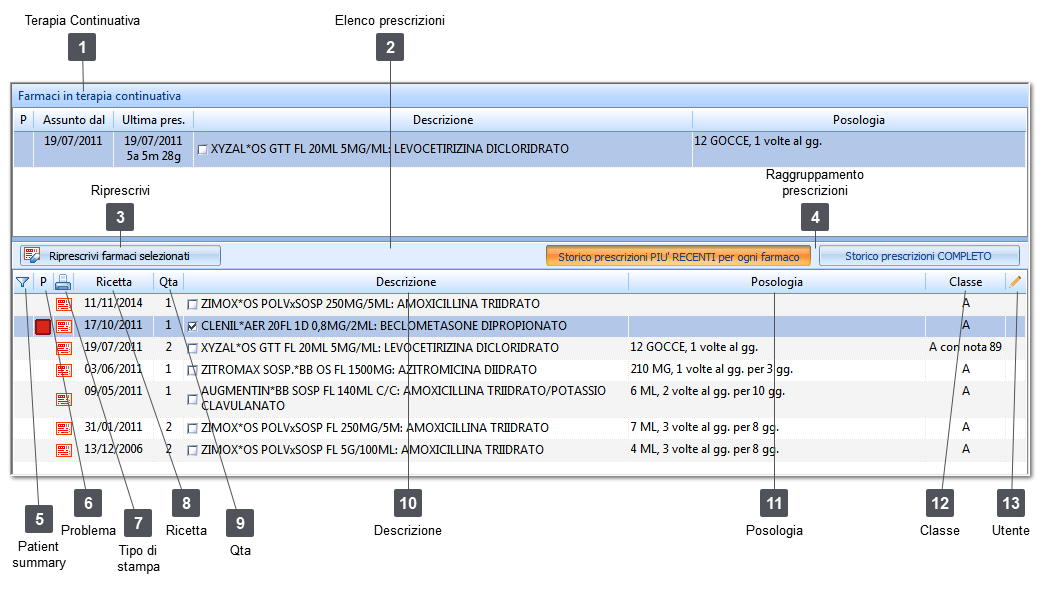Viewport: 1046px width, 590px height.
Task: Click the printer icon column header
Action: (63, 282)
